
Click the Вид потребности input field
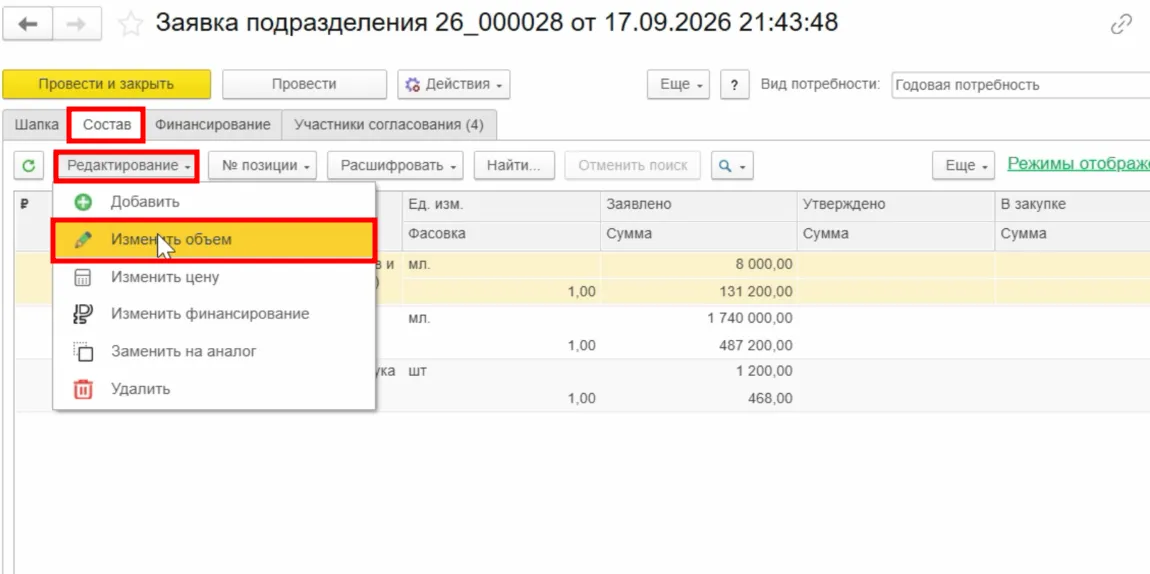pyautogui.click(x=1020, y=85)
